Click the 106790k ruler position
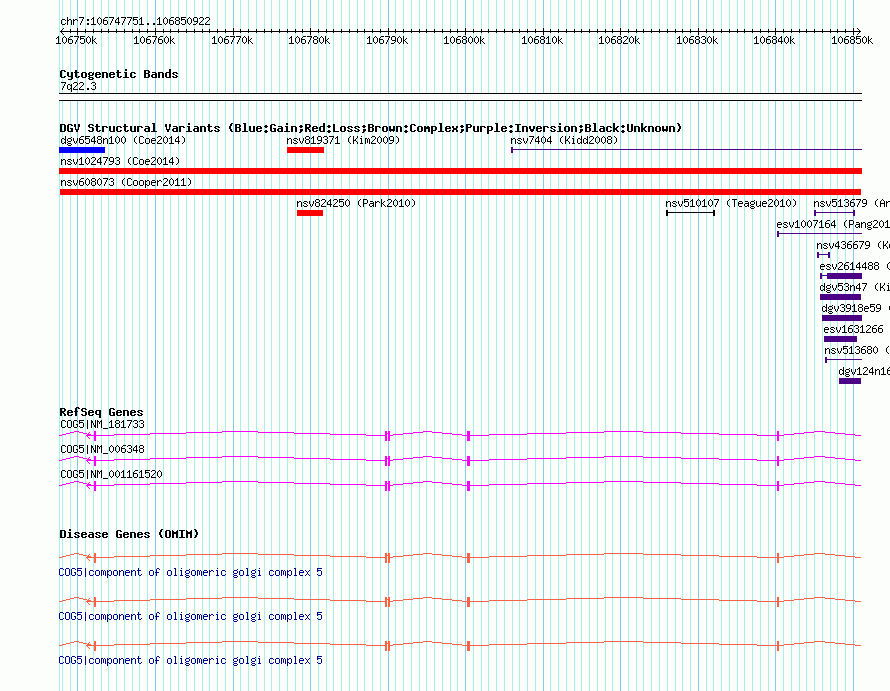 [387, 40]
